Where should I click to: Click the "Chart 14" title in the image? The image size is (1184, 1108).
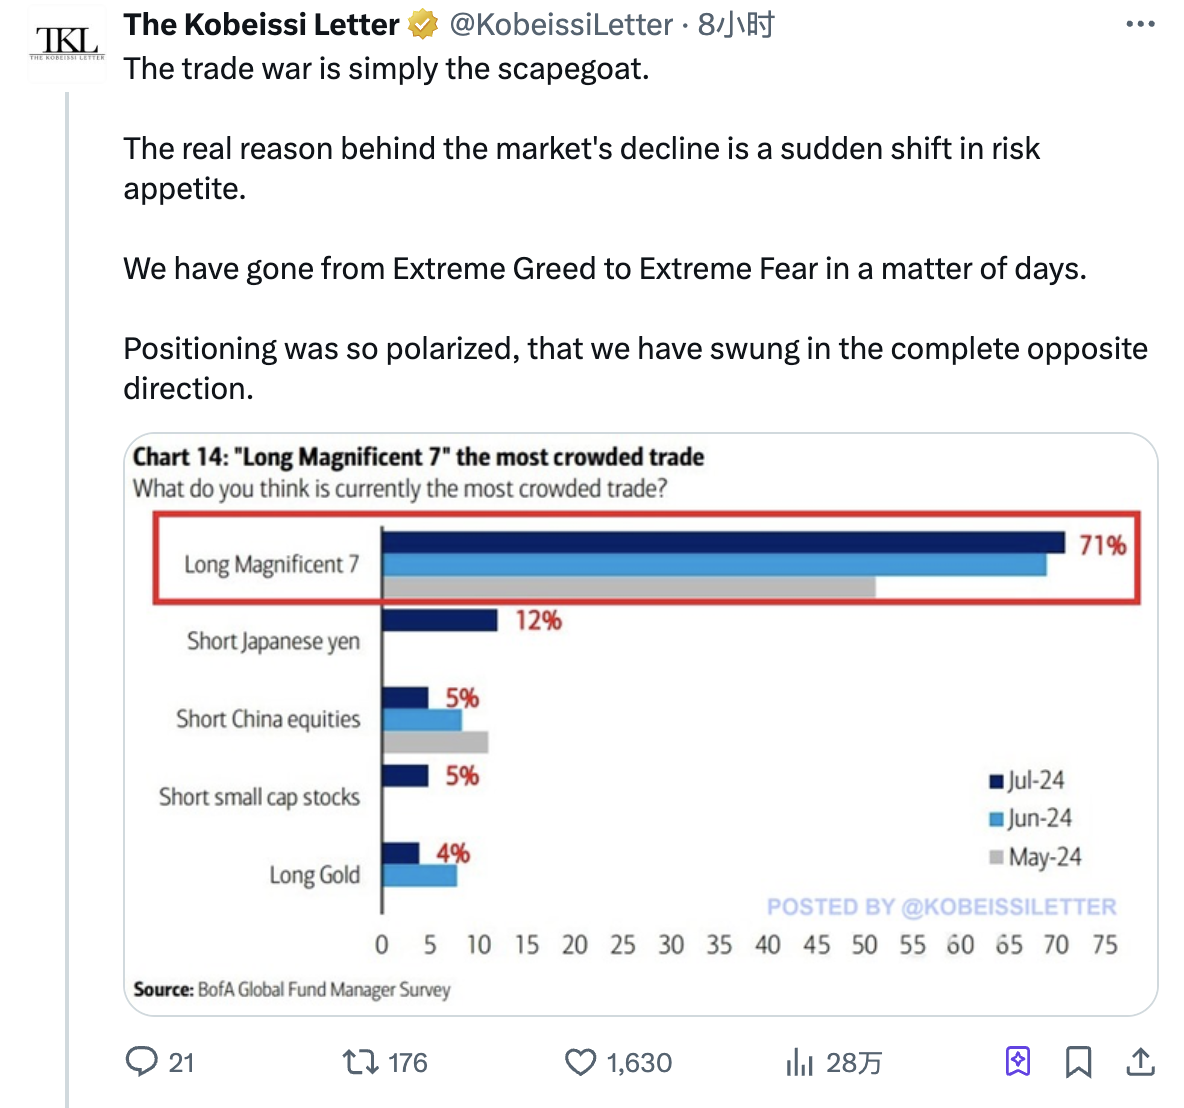[418, 457]
